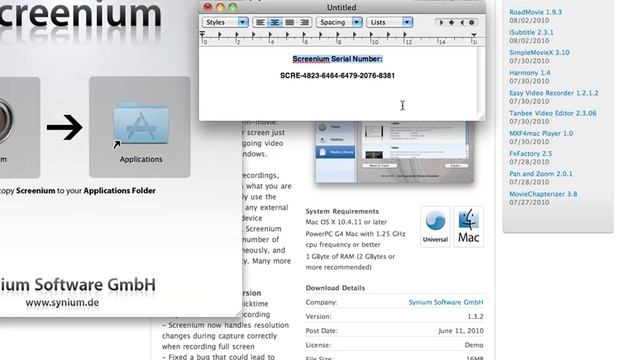Screen dimensions: 640x360
Task: Click the Mac OS X 10.4.11 or later text
Action: 346,222
